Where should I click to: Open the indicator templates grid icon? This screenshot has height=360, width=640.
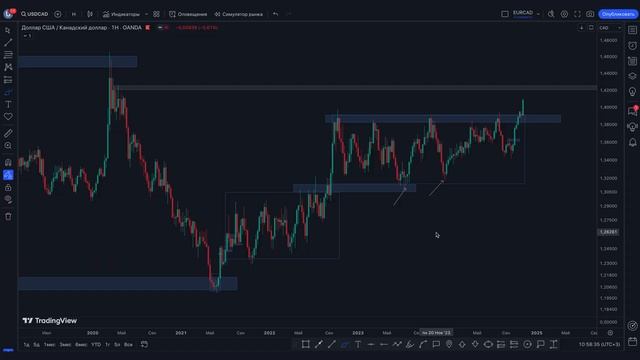pyautogui.click(x=156, y=14)
